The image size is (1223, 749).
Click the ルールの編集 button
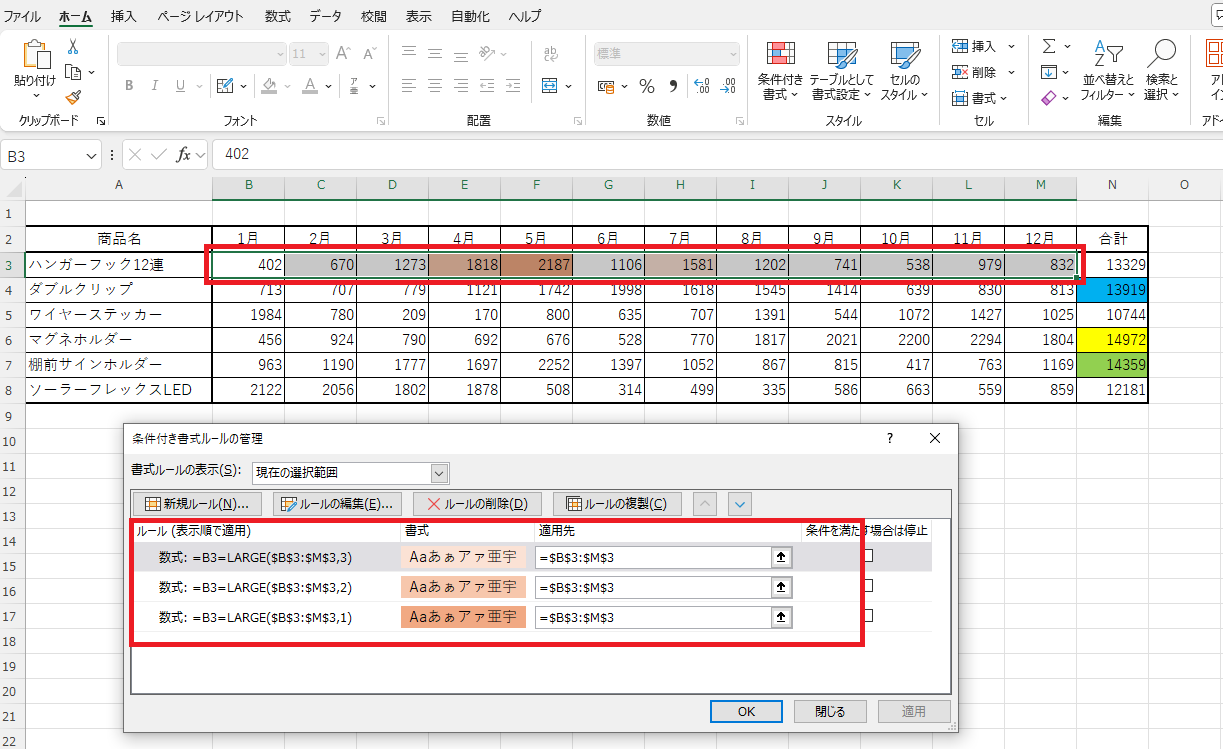click(338, 504)
